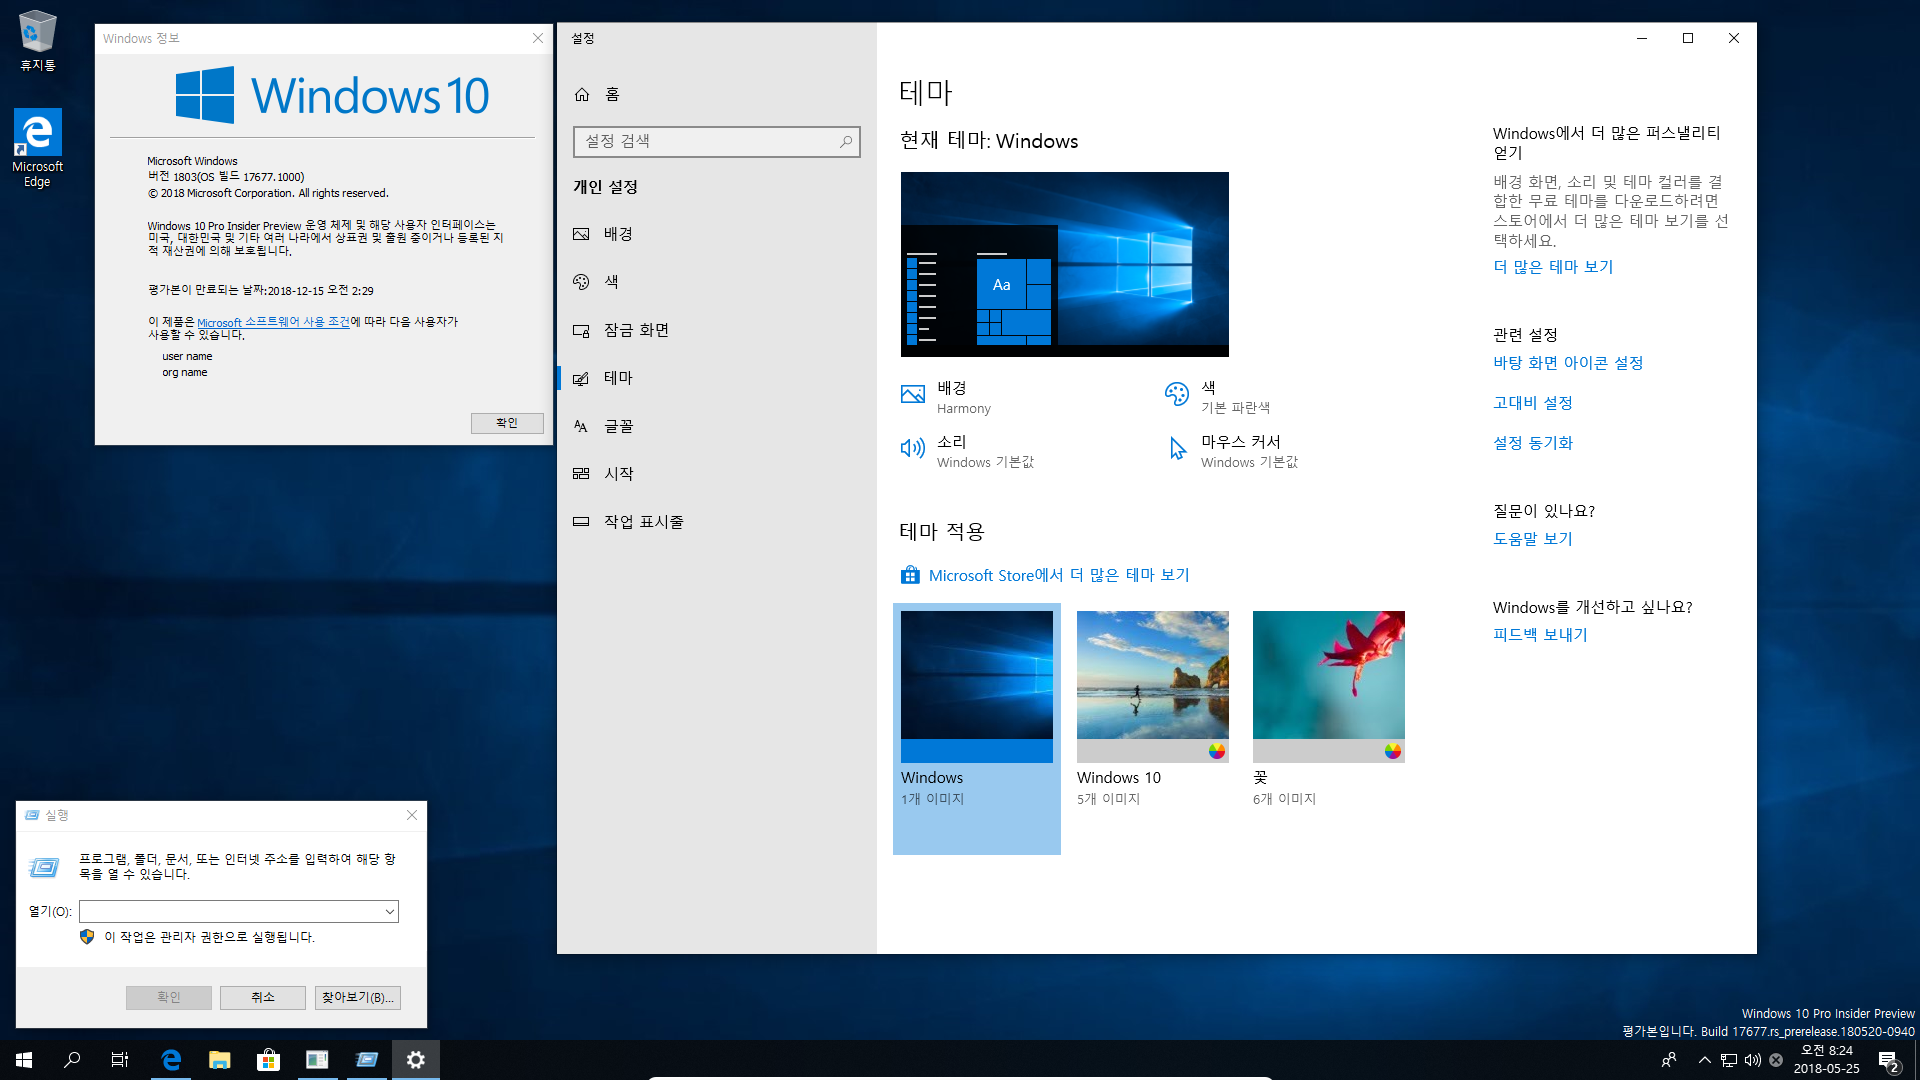1920x1080 pixels.
Task: Click the 배경 Harmony picture icon
Action: coord(913,394)
